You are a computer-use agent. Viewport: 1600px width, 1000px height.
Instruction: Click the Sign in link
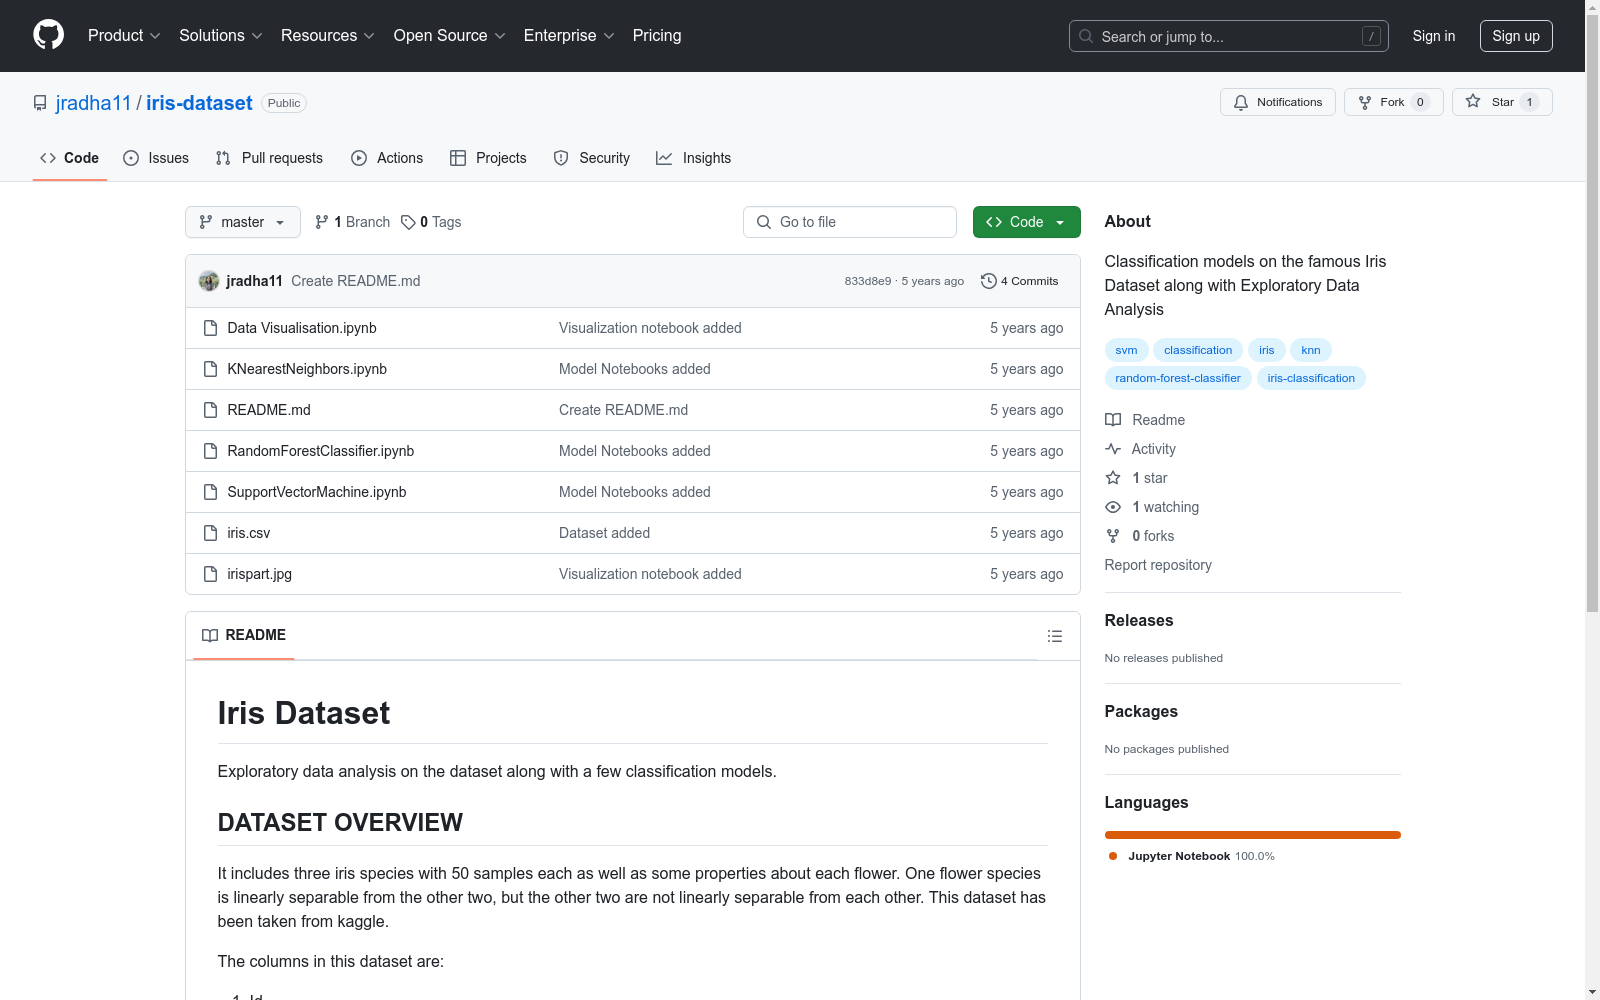1434,36
